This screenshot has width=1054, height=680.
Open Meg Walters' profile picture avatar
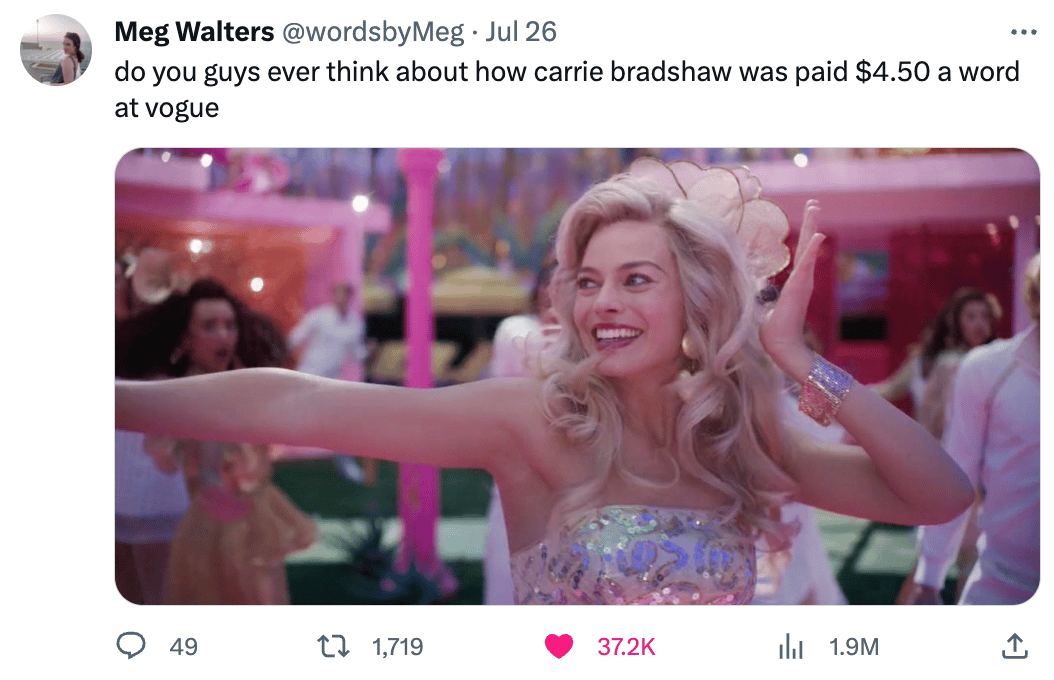click(56, 50)
